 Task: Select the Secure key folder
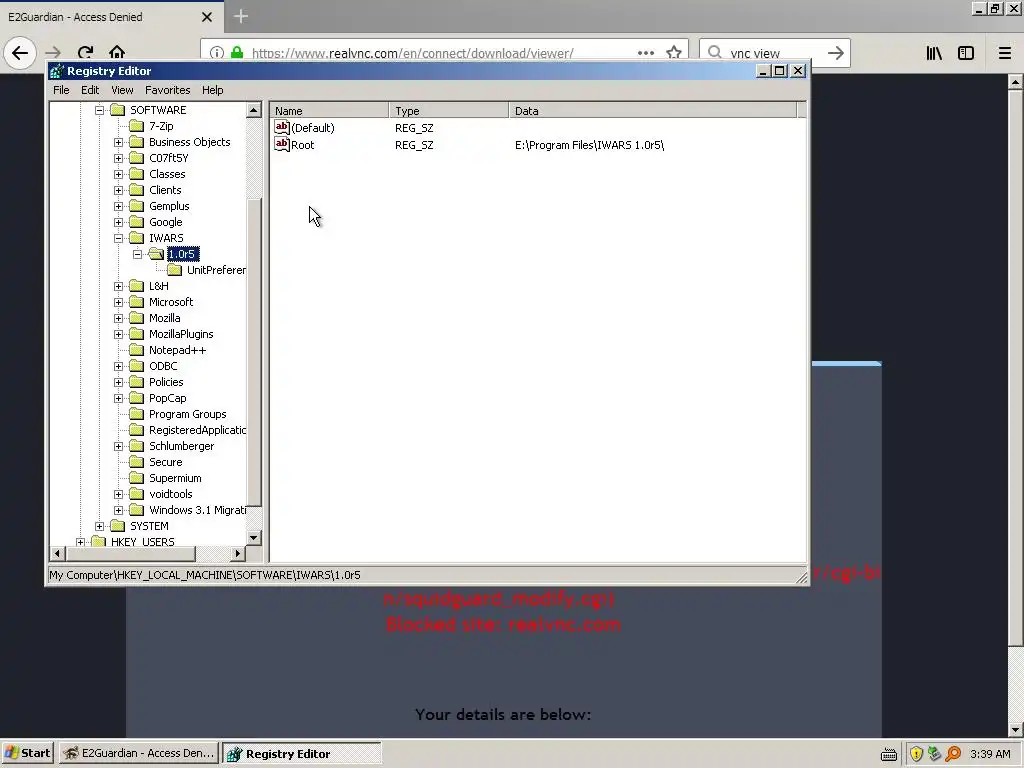pos(165,462)
